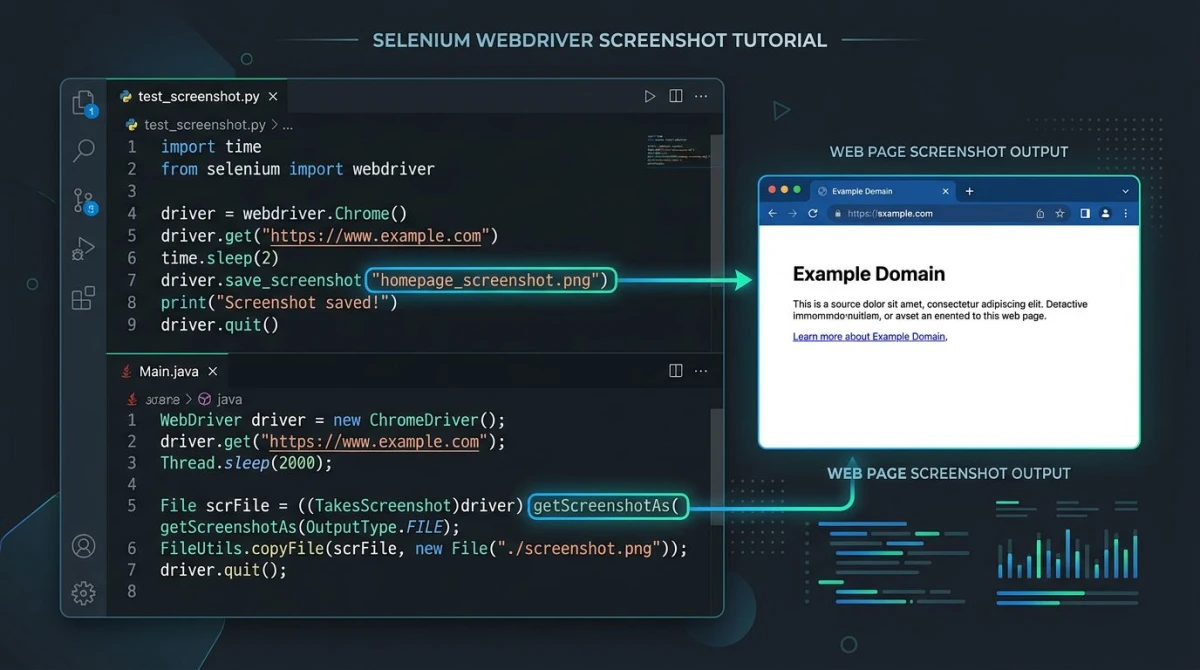
Task: Open the Search magnifier in activity bar
Action: [84, 151]
